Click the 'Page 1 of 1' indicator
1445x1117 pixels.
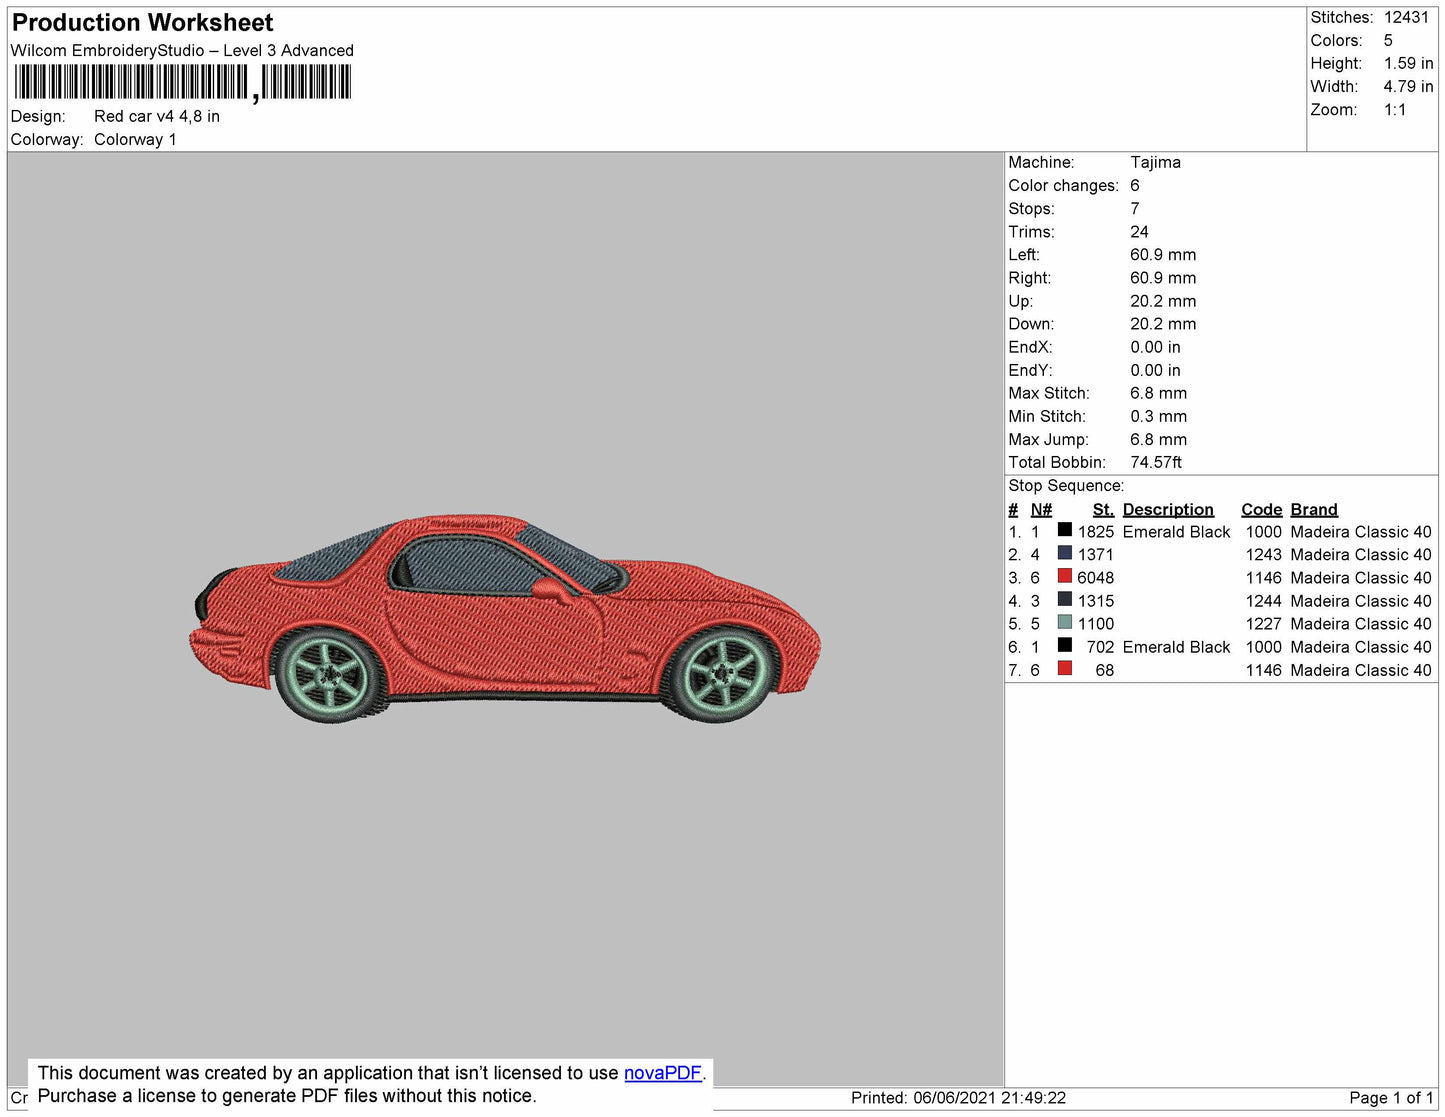tap(1391, 1098)
